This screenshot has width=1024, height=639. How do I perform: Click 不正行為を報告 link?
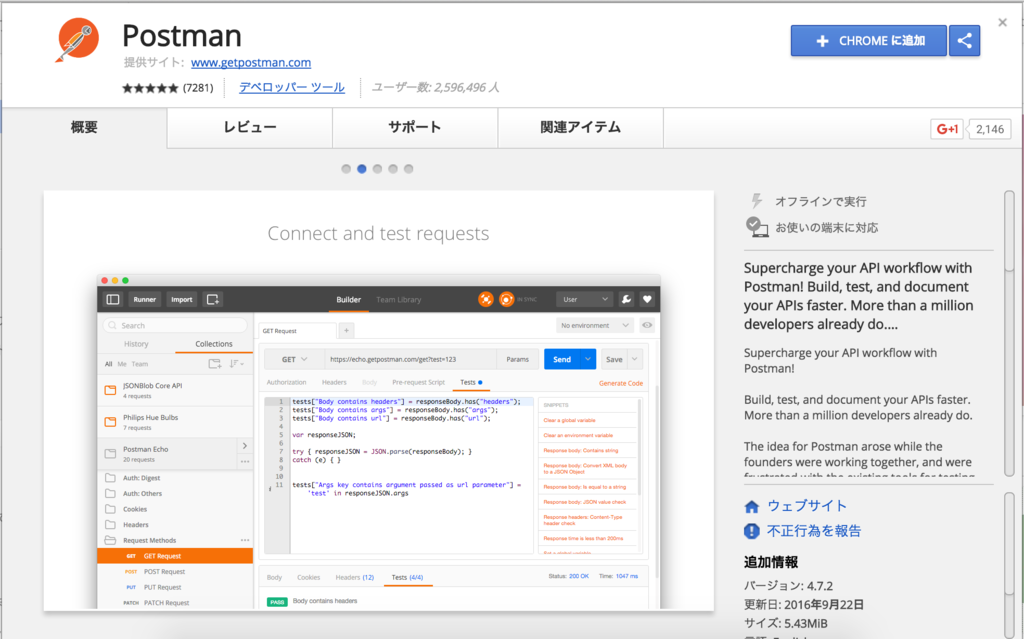pyautogui.click(x=814, y=531)
